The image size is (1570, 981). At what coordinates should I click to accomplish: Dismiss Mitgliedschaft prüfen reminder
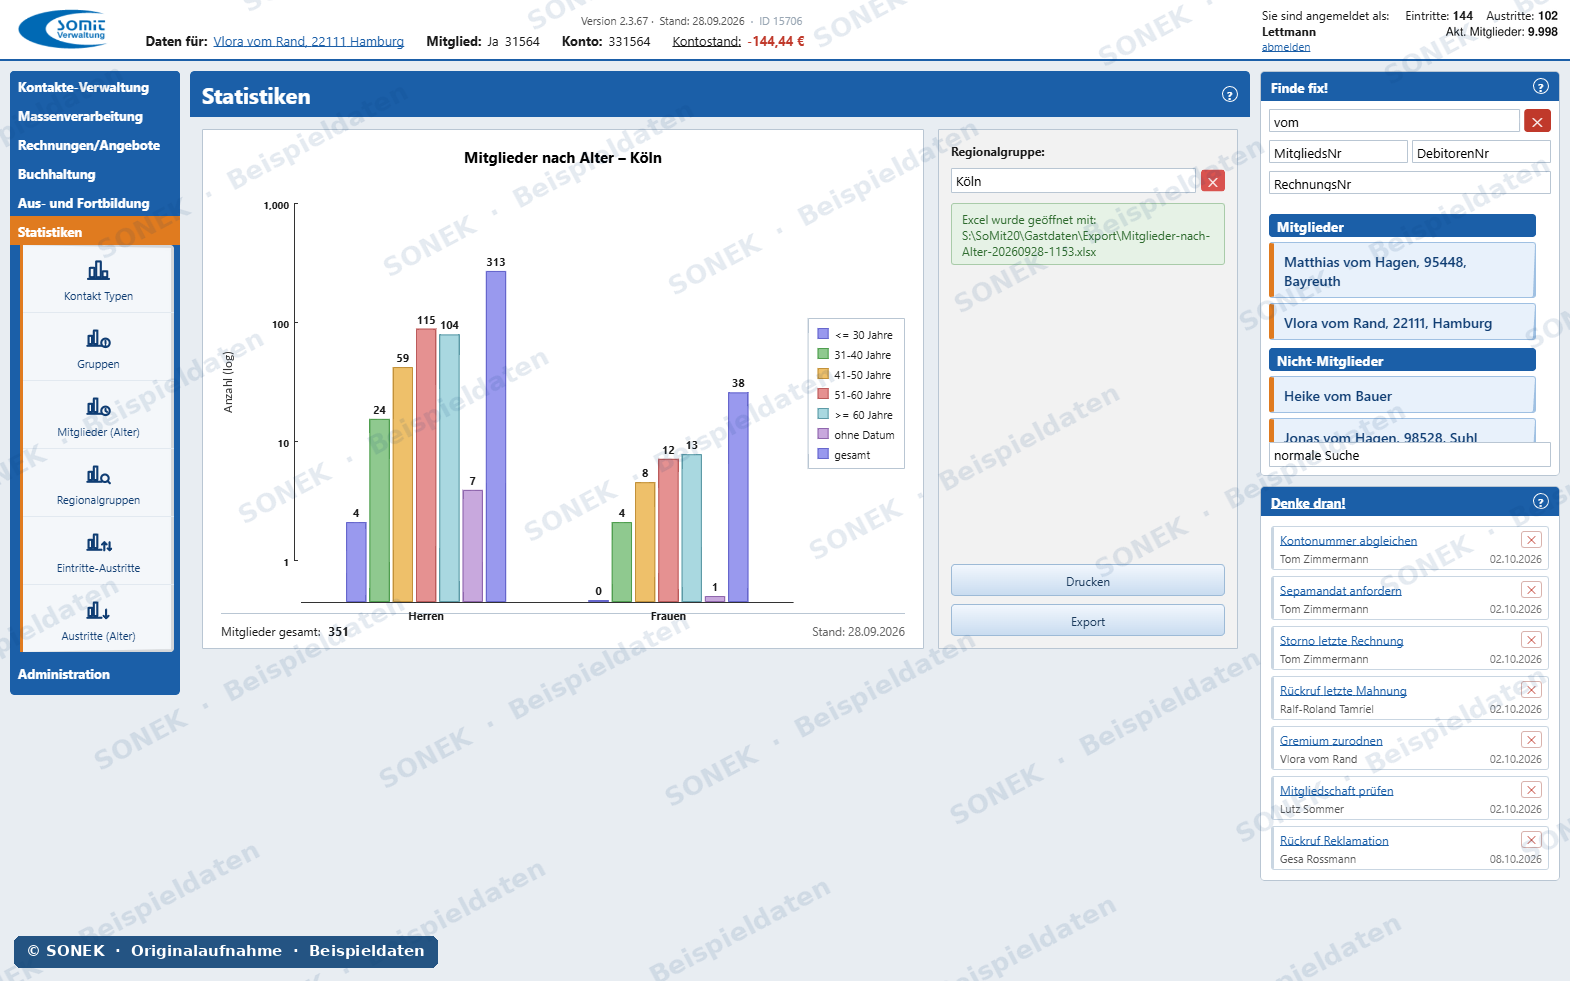1531,790
